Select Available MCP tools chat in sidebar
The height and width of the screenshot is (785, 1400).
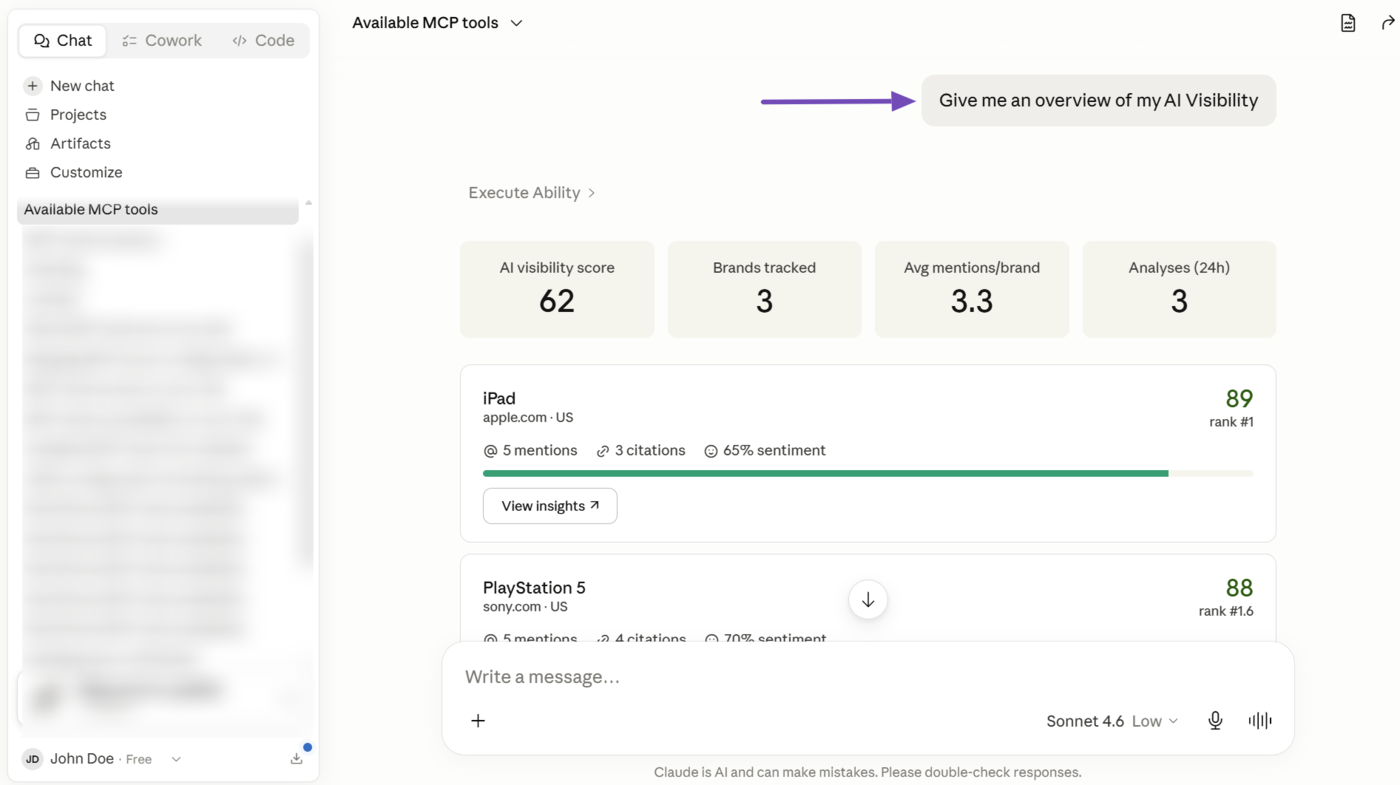tap(158, 210)
